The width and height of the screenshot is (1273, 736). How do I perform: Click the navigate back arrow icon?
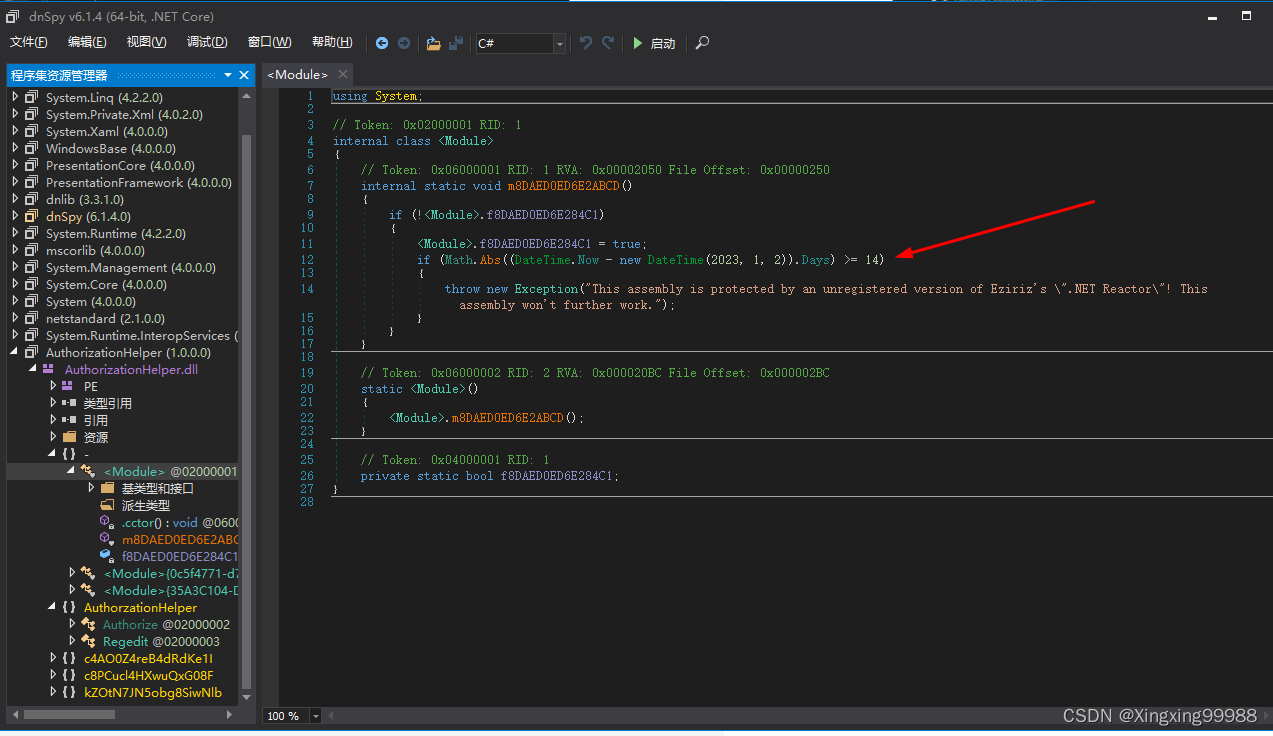382,43
